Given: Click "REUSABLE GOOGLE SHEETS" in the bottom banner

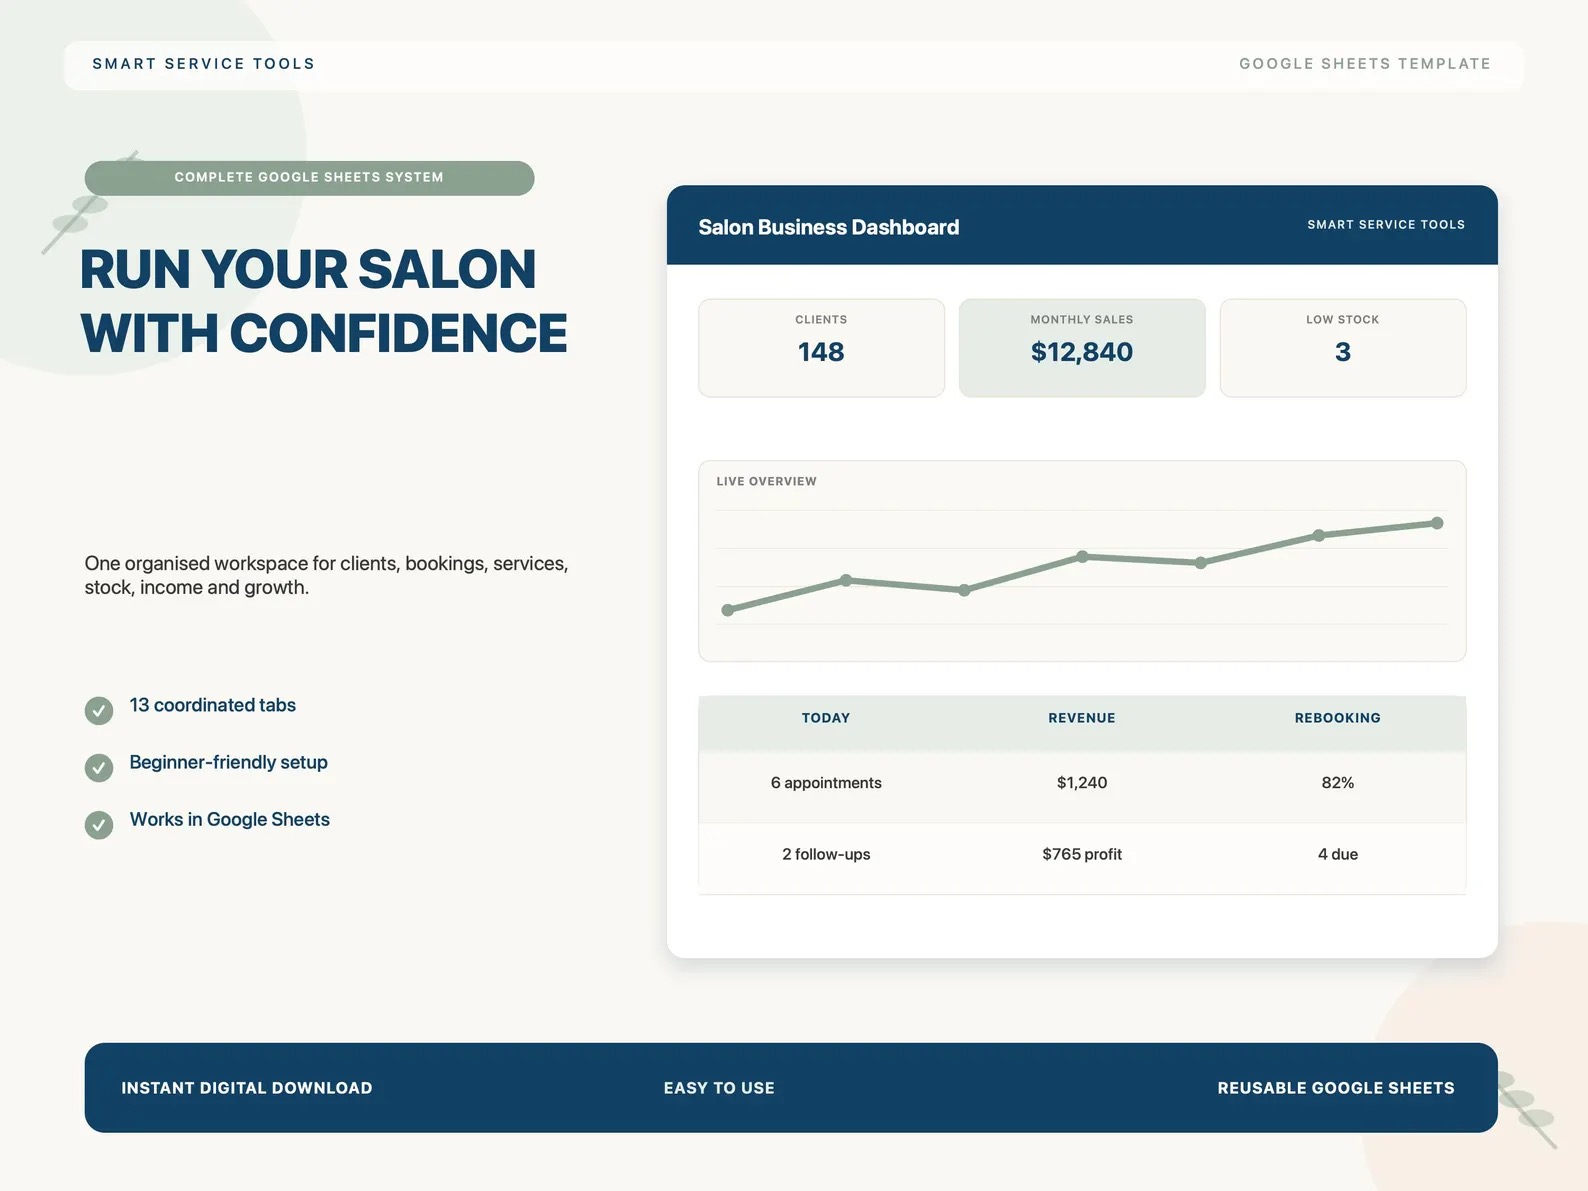Looking at the screenshot, I should click(1336, 1088).
